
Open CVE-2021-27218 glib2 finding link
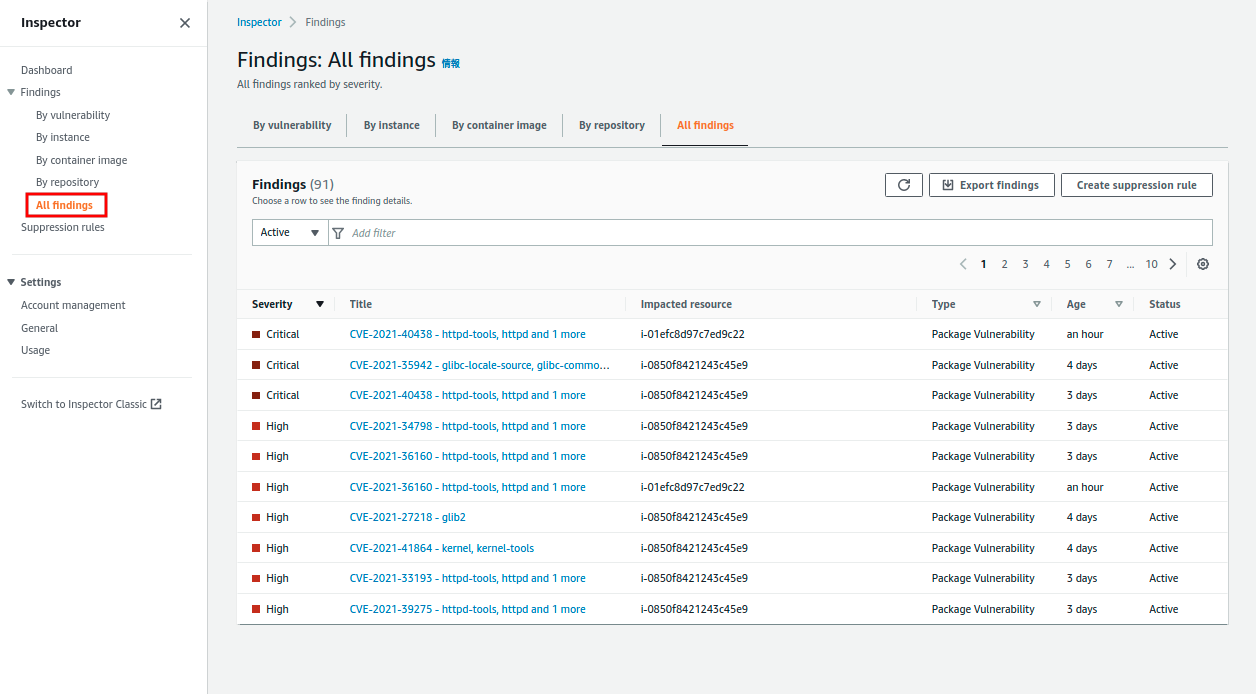407,517
